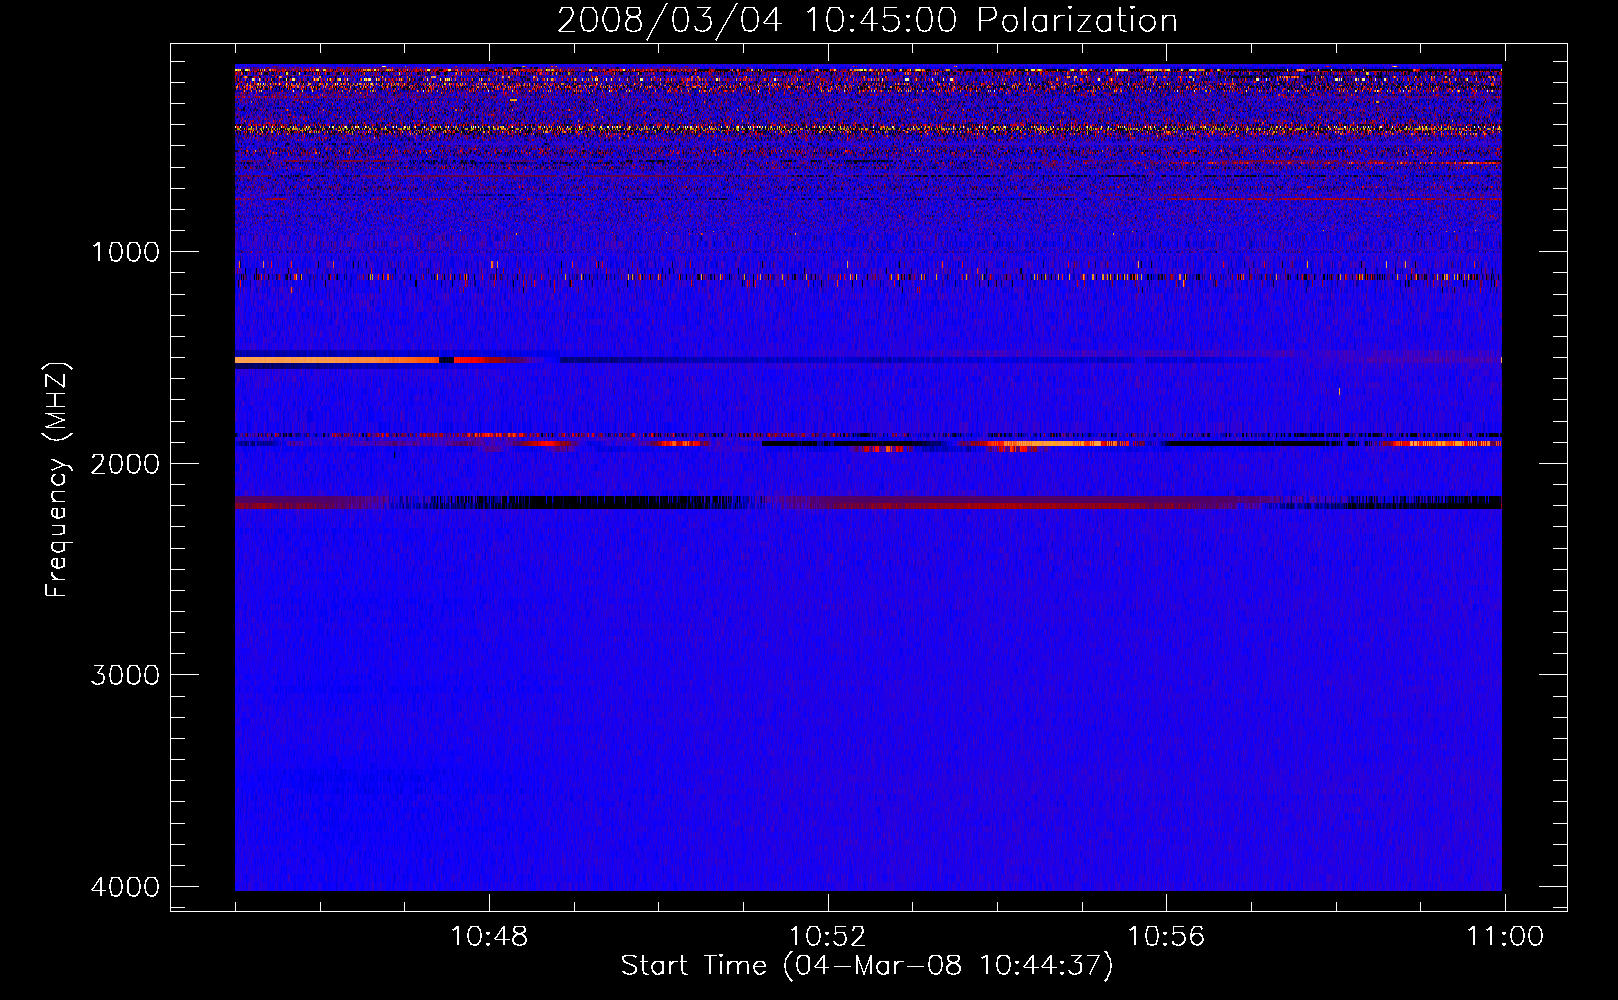Viewport: 1618px width, 1000px height.
Task: Click the plot title "2008/03/04 10:45:00 Polarization"
Action: click(x=867, y=20)
